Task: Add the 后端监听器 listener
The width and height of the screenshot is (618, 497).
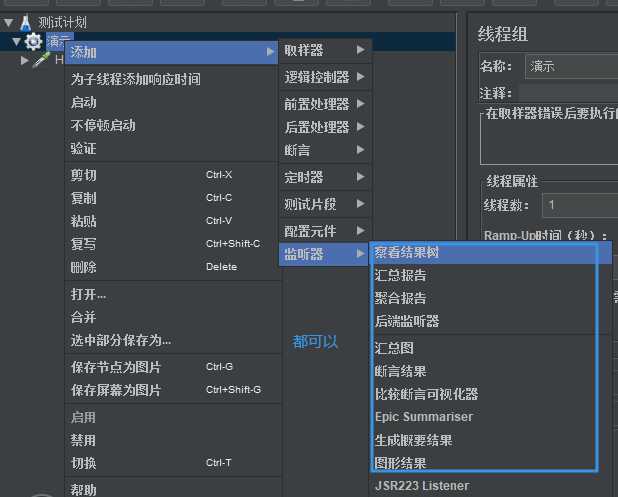Action: 491,321
